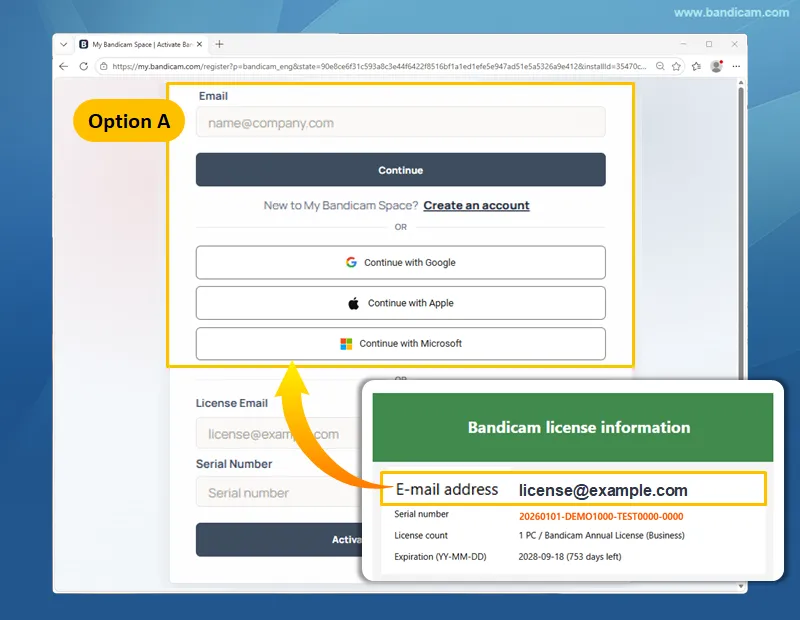Click the scrollbar down arrow
Viewport: 800px width, 620px height.
pyautogui.click(x=741, y=587)
